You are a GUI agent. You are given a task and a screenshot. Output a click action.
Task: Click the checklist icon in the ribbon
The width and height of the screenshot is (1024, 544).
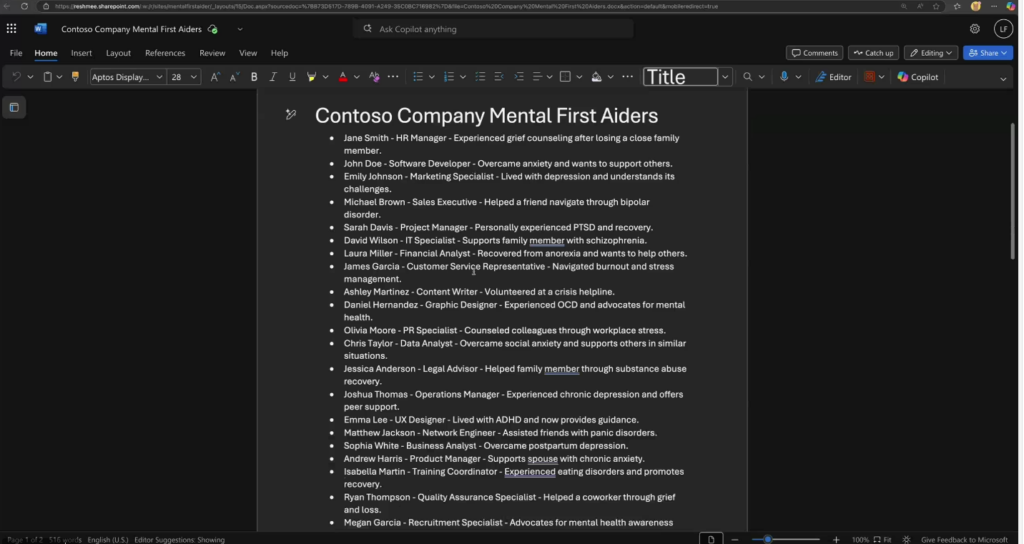click(x=480, y=77)
